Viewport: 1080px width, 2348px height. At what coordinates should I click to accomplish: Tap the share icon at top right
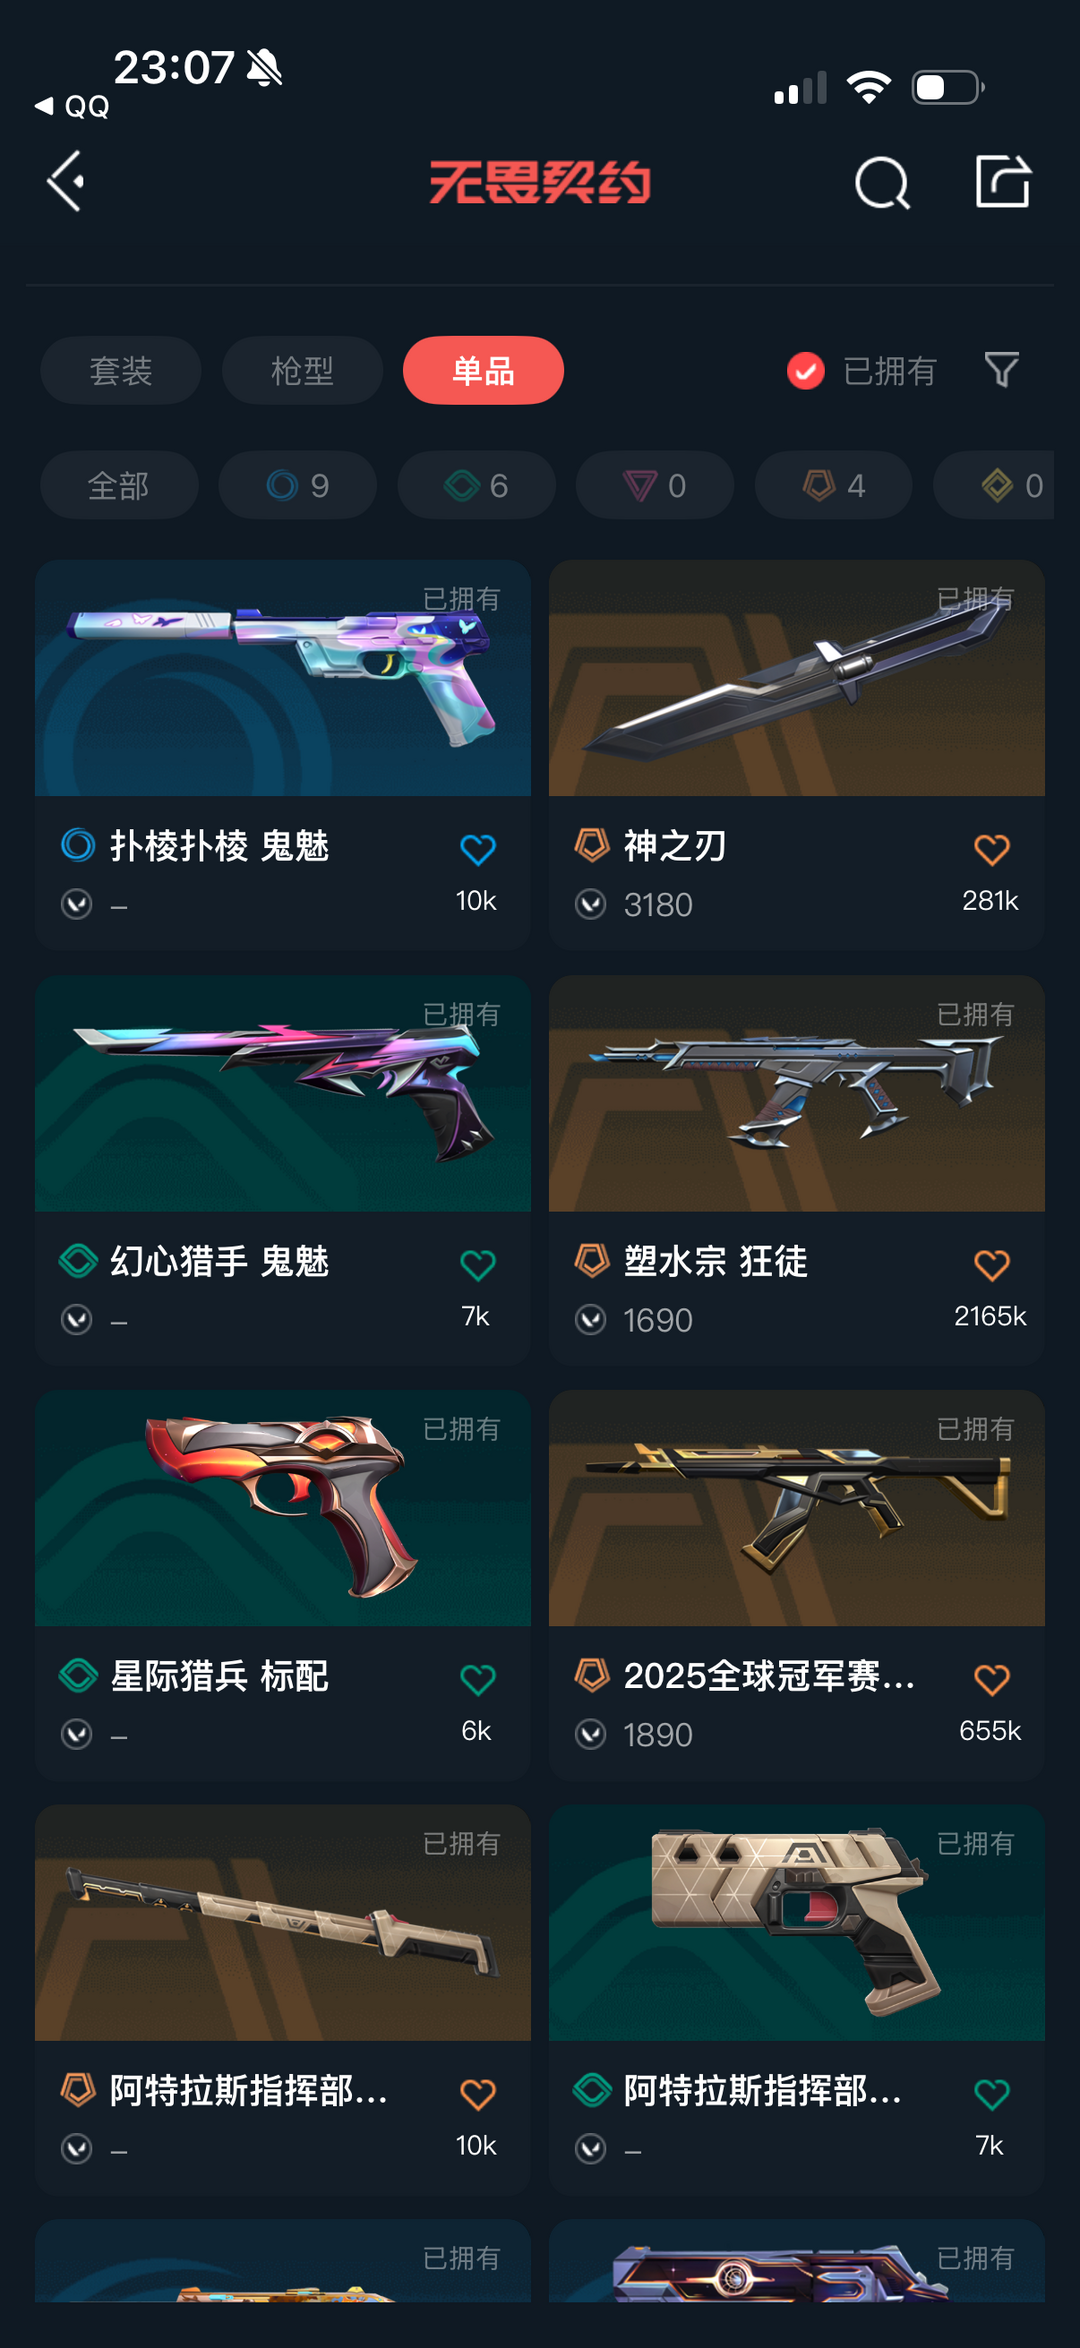click(1003, 181)
